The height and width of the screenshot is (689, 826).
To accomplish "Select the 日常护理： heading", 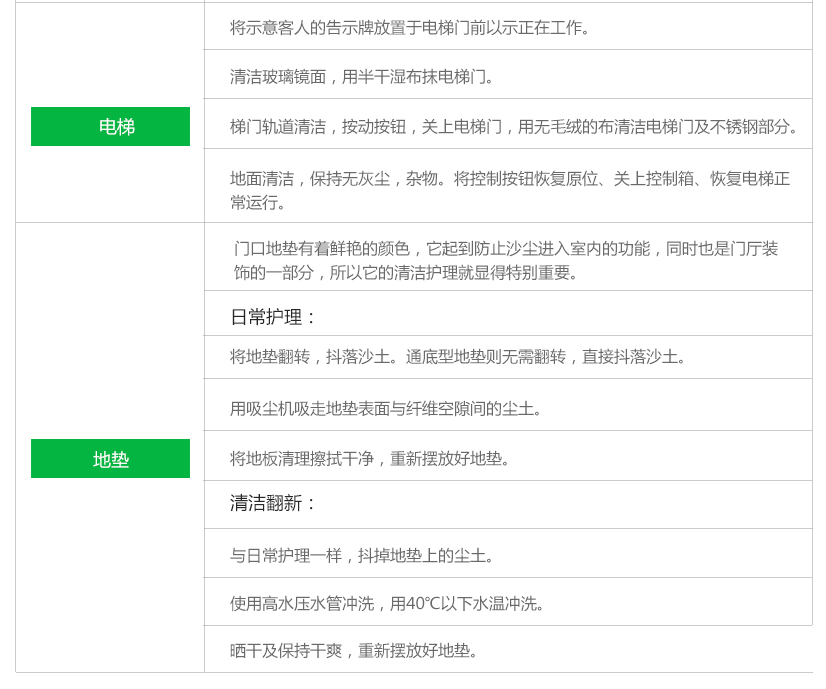I will tap(274, 317).
